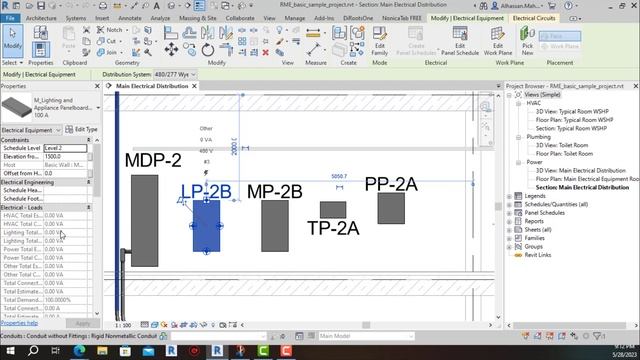Viewport: 640px width, 360px height.
Task: Click Pick New host tool
Action: click(527, 41)
